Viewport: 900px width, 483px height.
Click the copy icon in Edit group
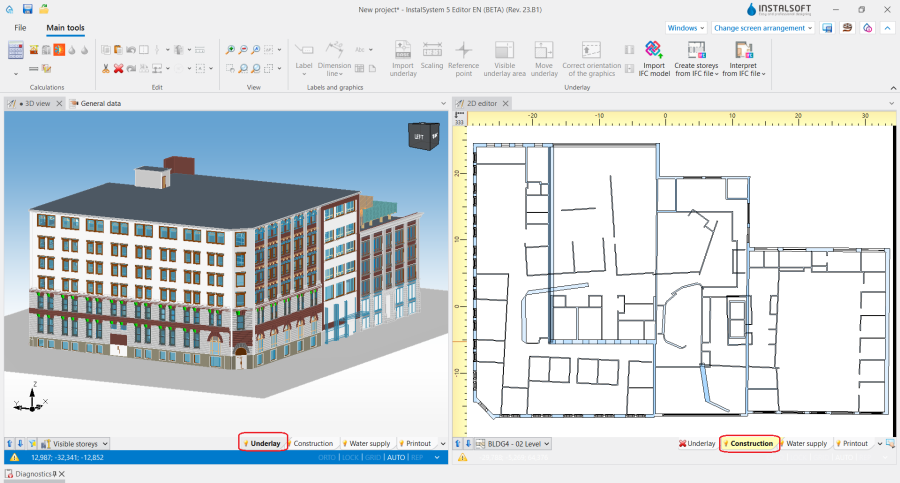tap(106, 50)
